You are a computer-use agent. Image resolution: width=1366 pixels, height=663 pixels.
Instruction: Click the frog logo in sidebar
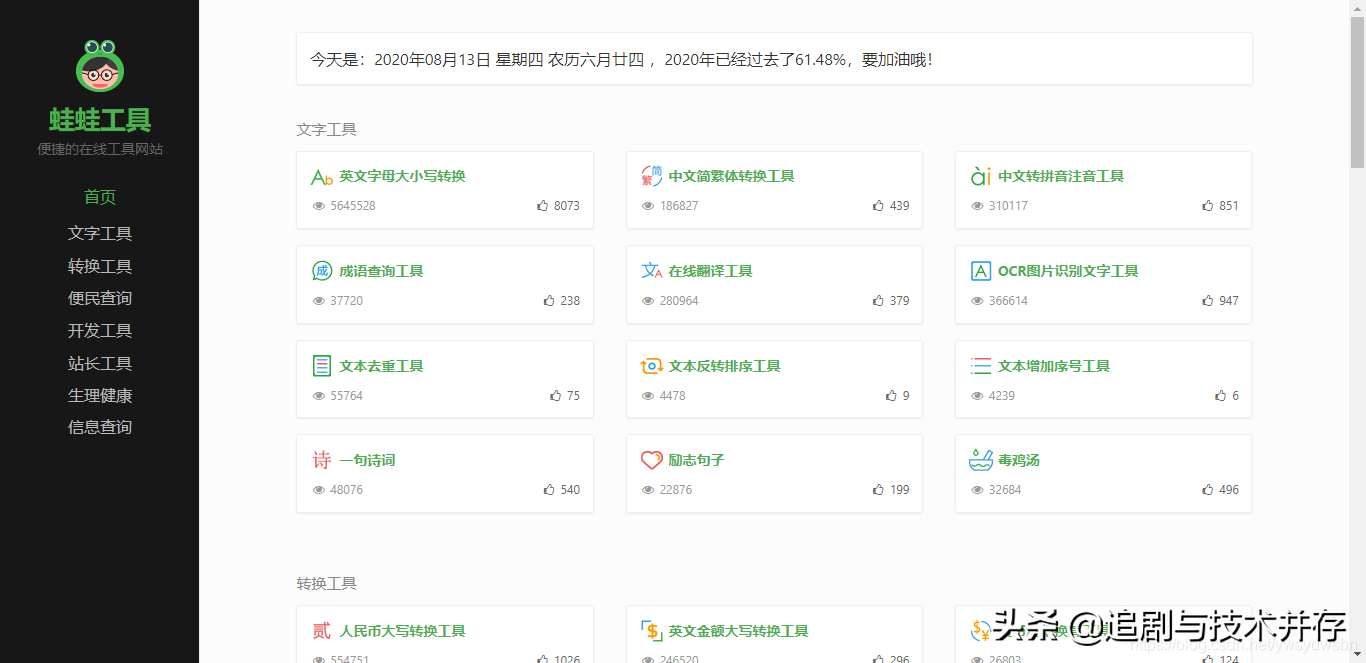point(100,65)
